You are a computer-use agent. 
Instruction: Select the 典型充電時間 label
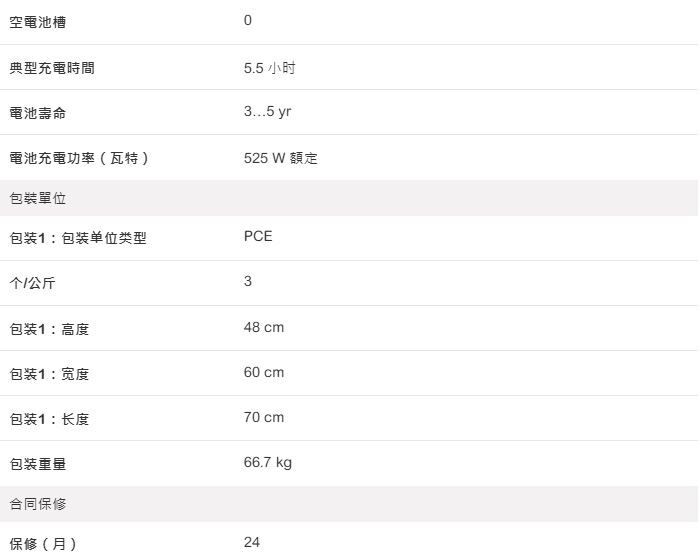(x=53, y=68)
